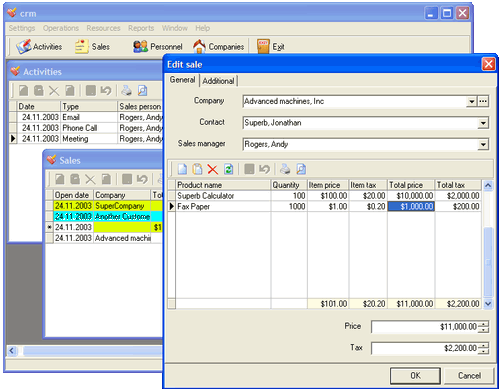
Task: Open Activities from main toolbar
Action: click(39, 47)
